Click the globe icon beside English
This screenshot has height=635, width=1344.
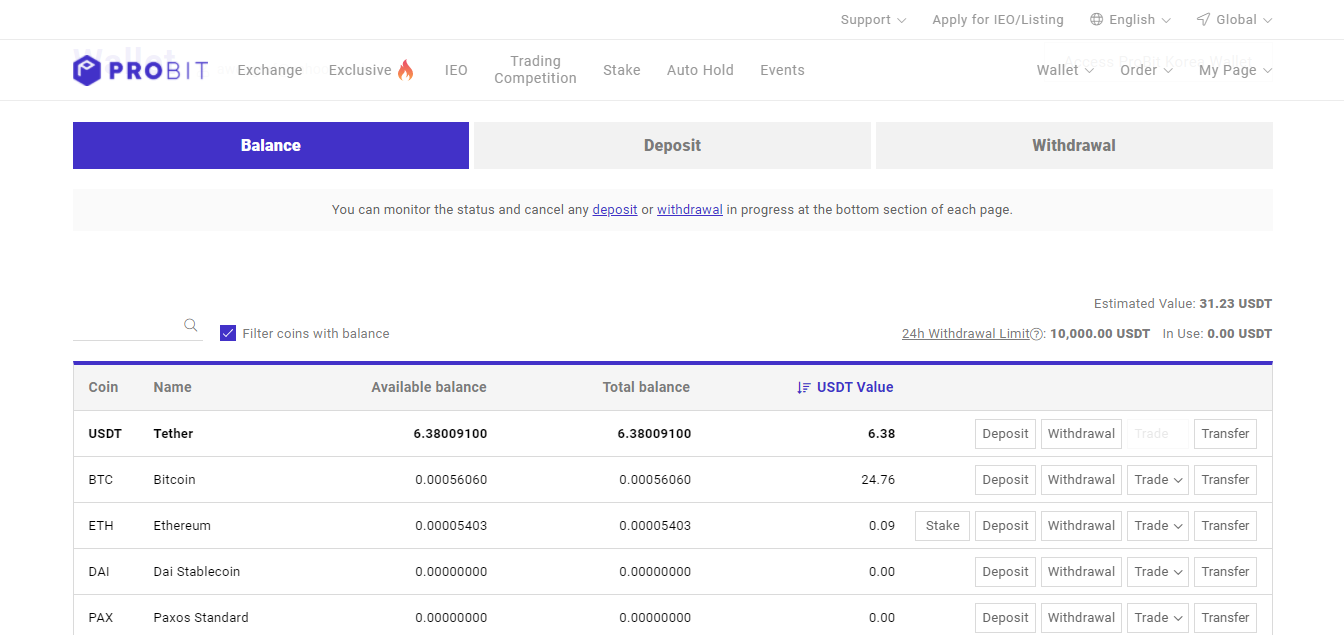coord(1096,20)
